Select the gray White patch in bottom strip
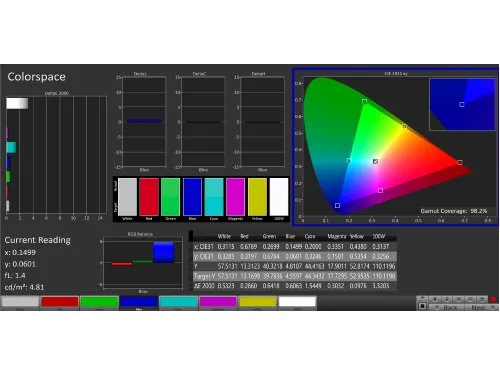Image resolution: width=500 pixels, height=375 pixels. (20, 302)
